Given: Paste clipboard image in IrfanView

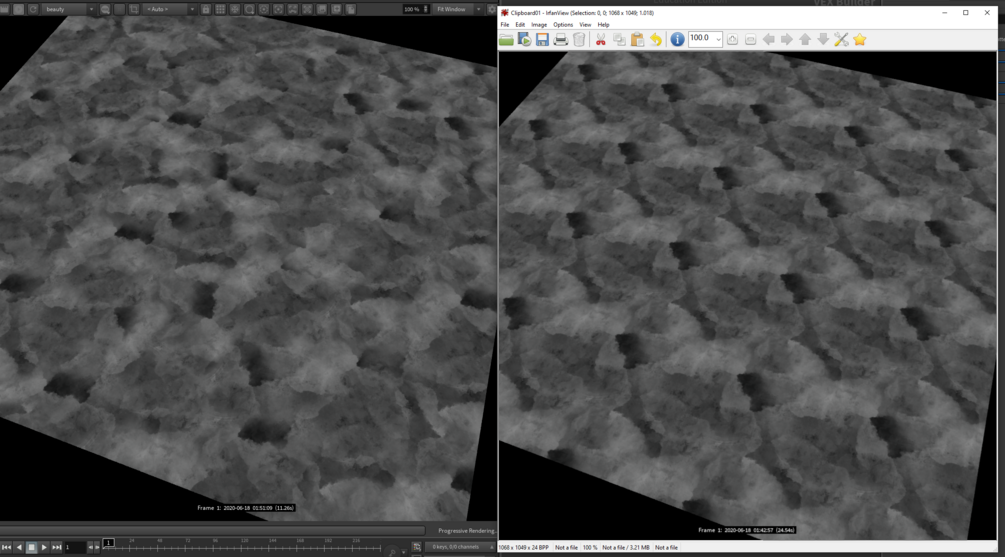Looking at the screenshot, I should pos(637,40).
